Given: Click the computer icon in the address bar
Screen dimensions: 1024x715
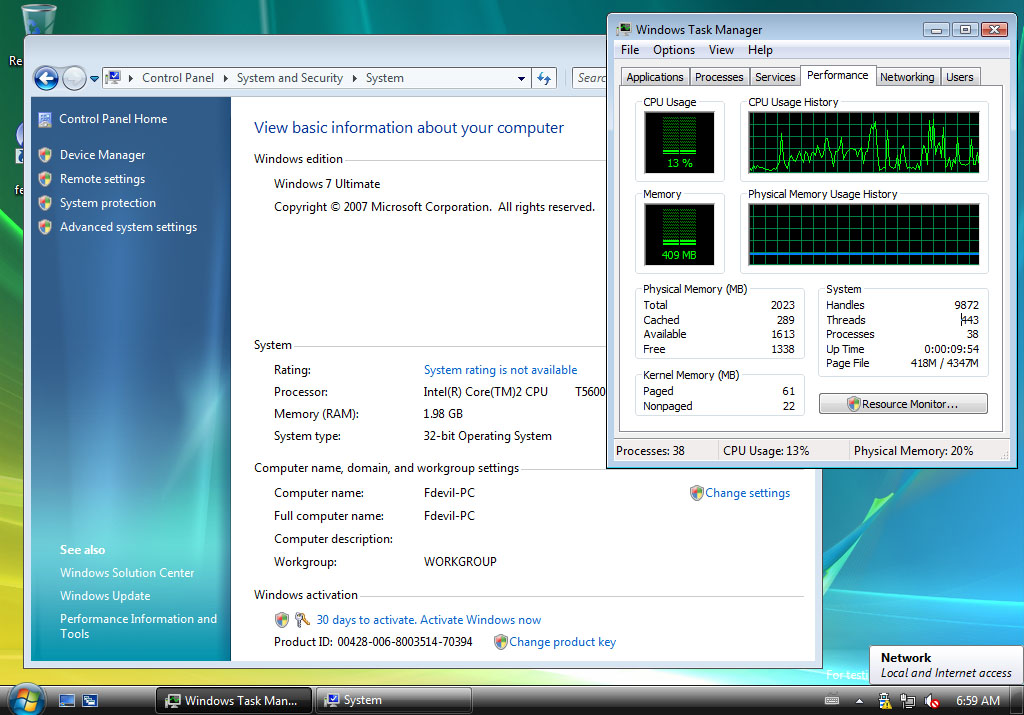Looking at the screenshot, I should [x=114, y=78].
